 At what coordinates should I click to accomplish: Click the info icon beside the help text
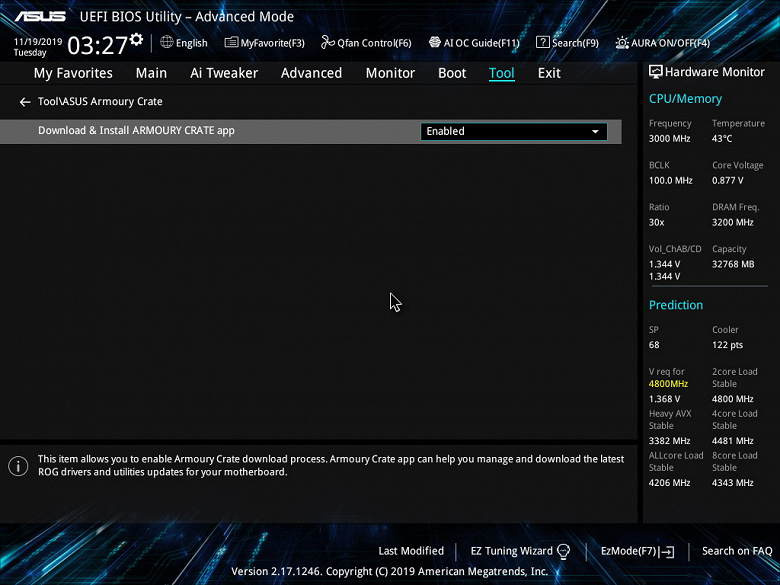pos(18,466)
